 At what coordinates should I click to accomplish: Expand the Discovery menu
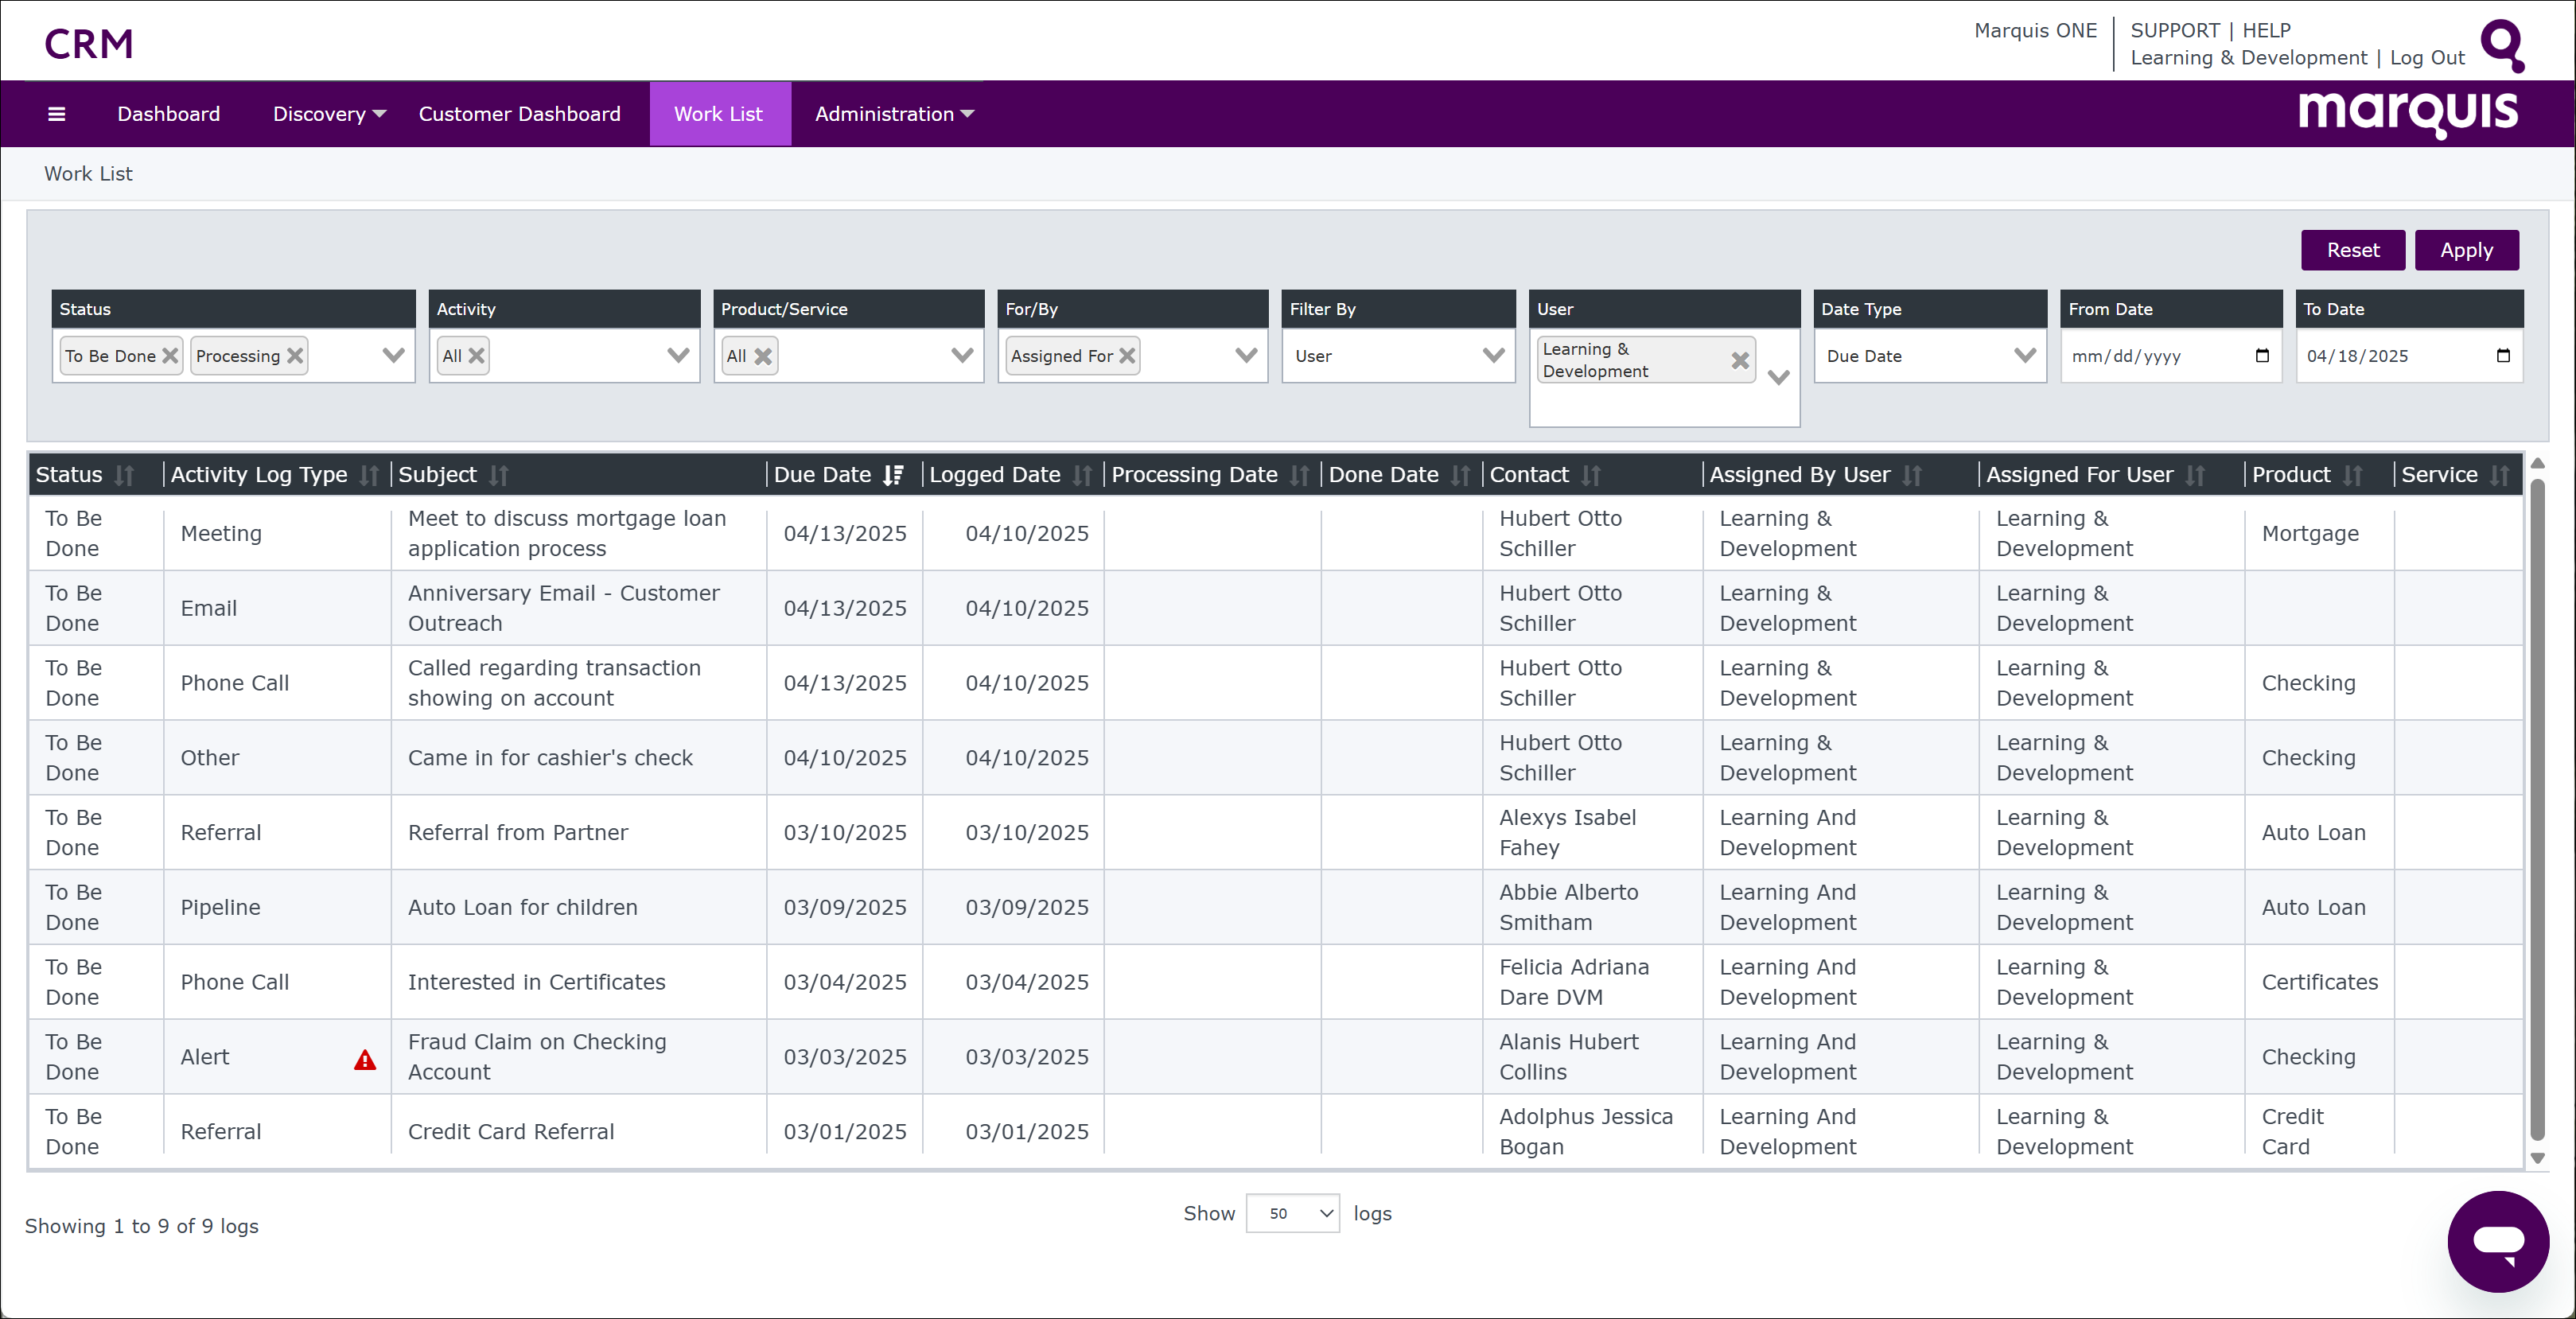click(x=329, y=114)
